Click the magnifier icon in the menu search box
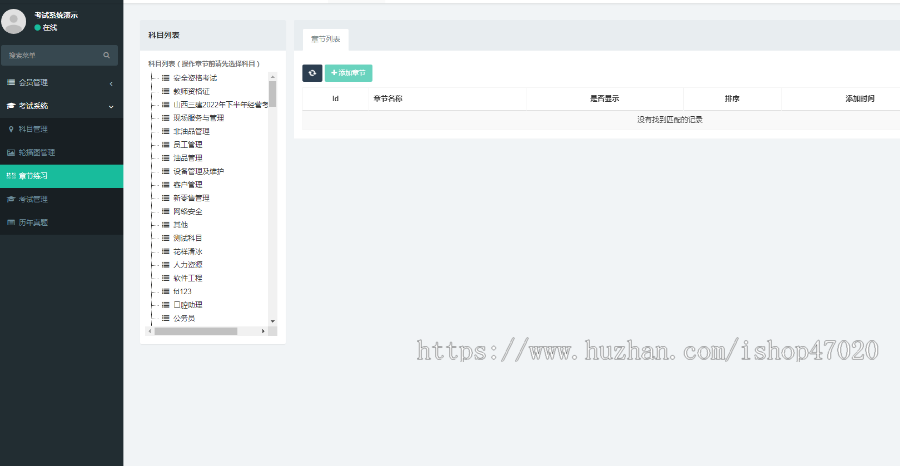This screenshot has width=900, height=466. 107,55
